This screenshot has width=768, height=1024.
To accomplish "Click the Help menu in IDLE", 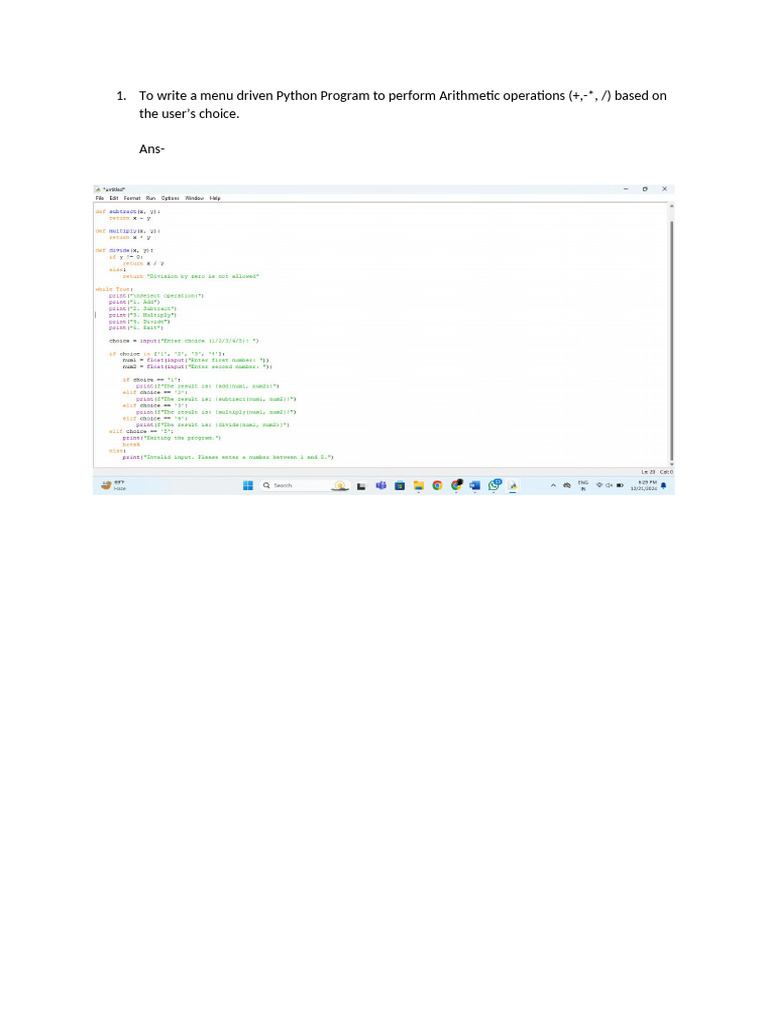I will click(x=215, y=198).
